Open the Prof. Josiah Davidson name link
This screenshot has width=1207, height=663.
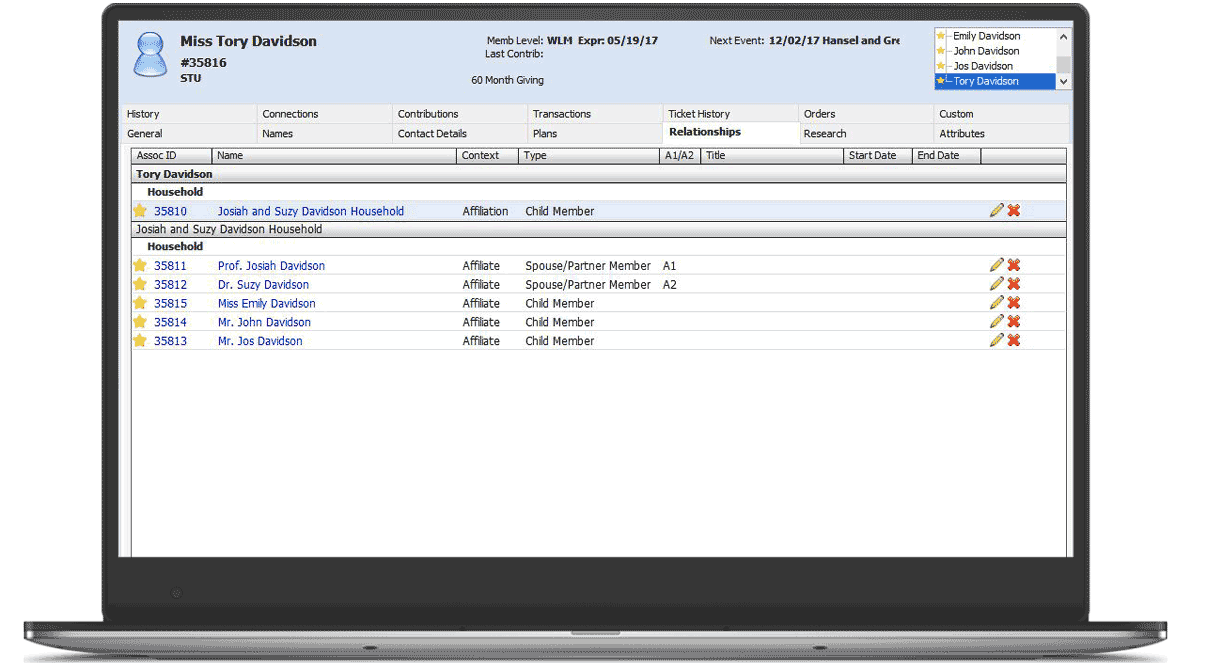271,266
